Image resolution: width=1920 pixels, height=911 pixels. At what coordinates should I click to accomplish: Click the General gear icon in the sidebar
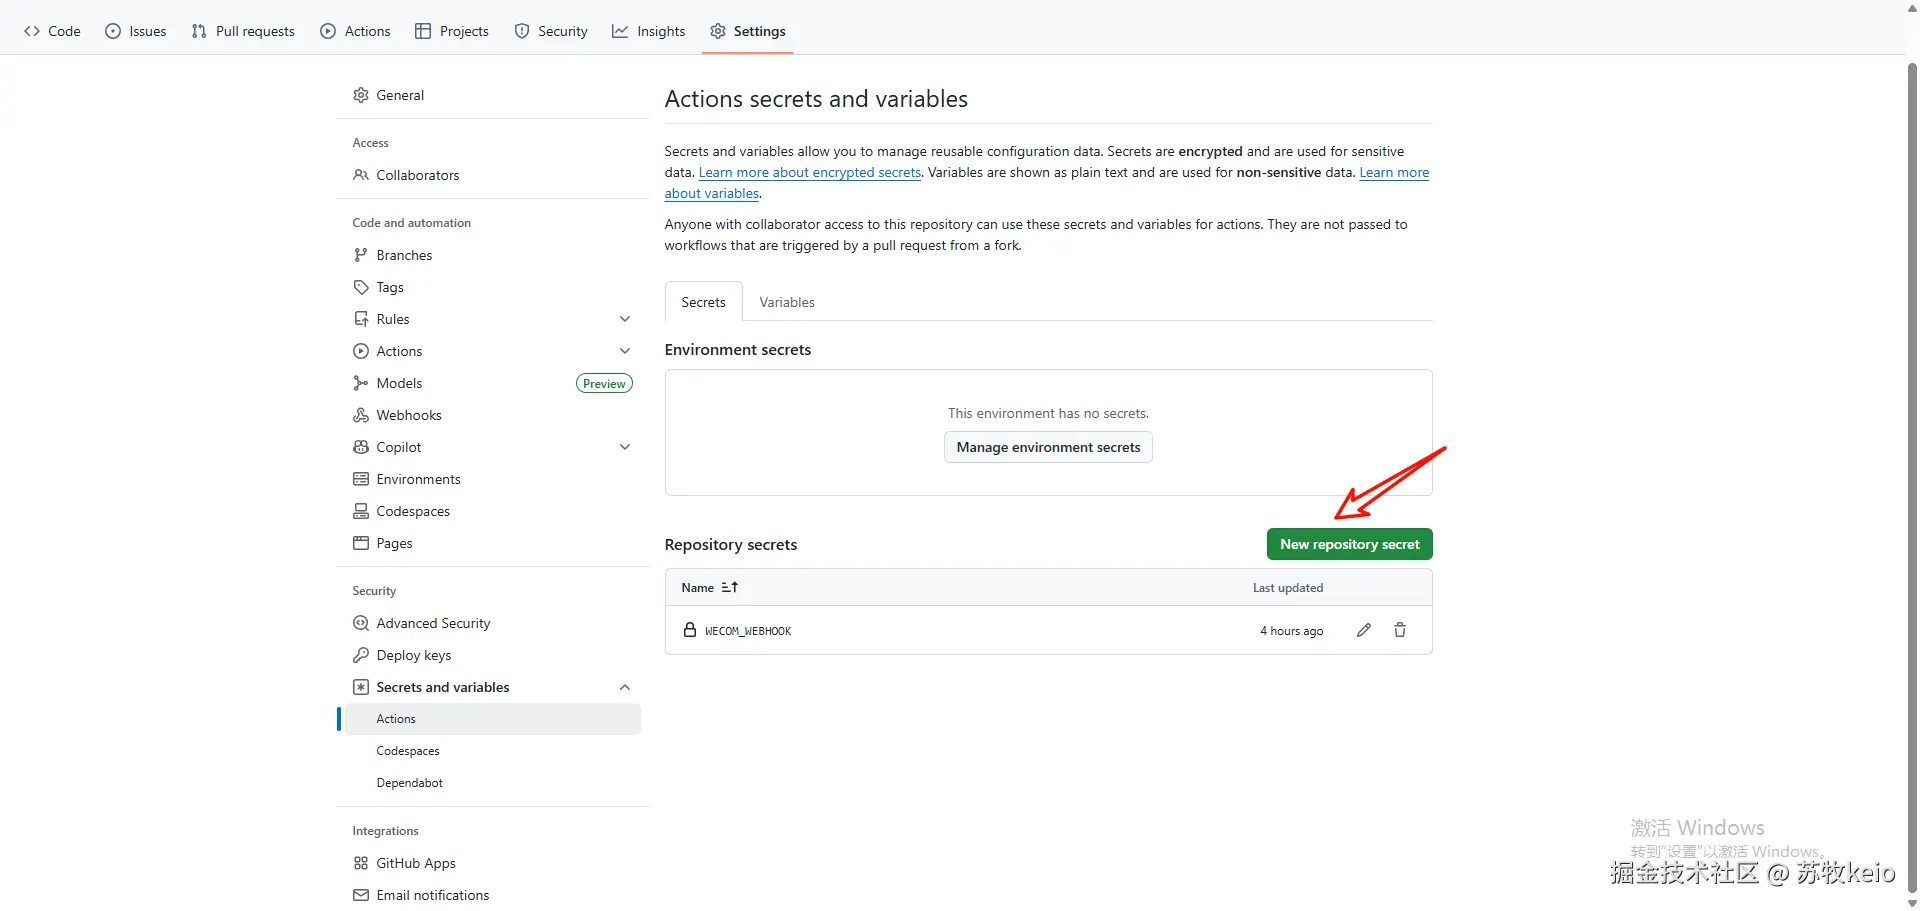(x=361, y=95)
